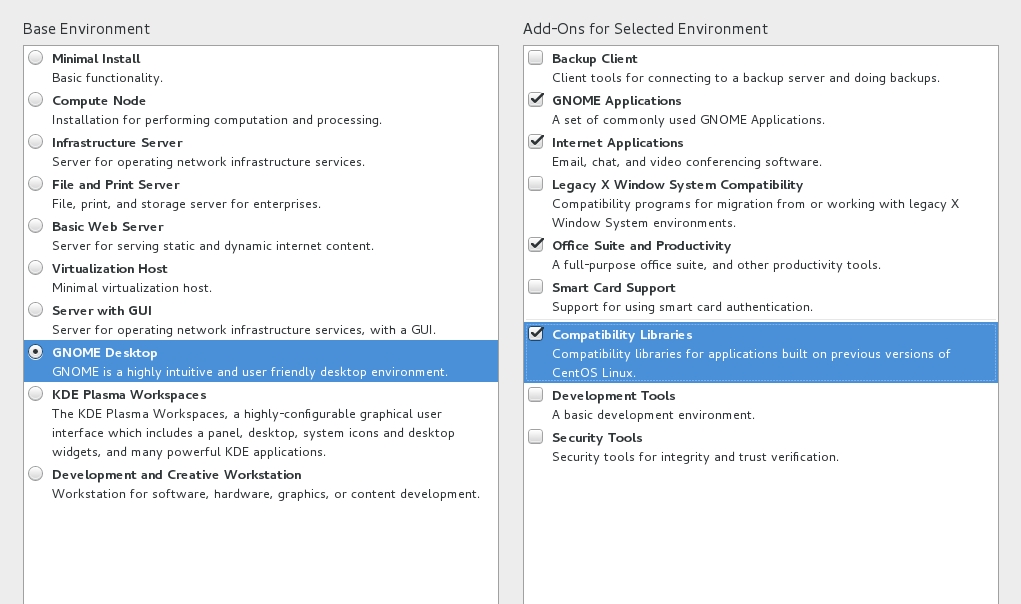Uncheck the Compatibility Libraries checkbox
Viewport: 1021px width, 604px height.
536,334
